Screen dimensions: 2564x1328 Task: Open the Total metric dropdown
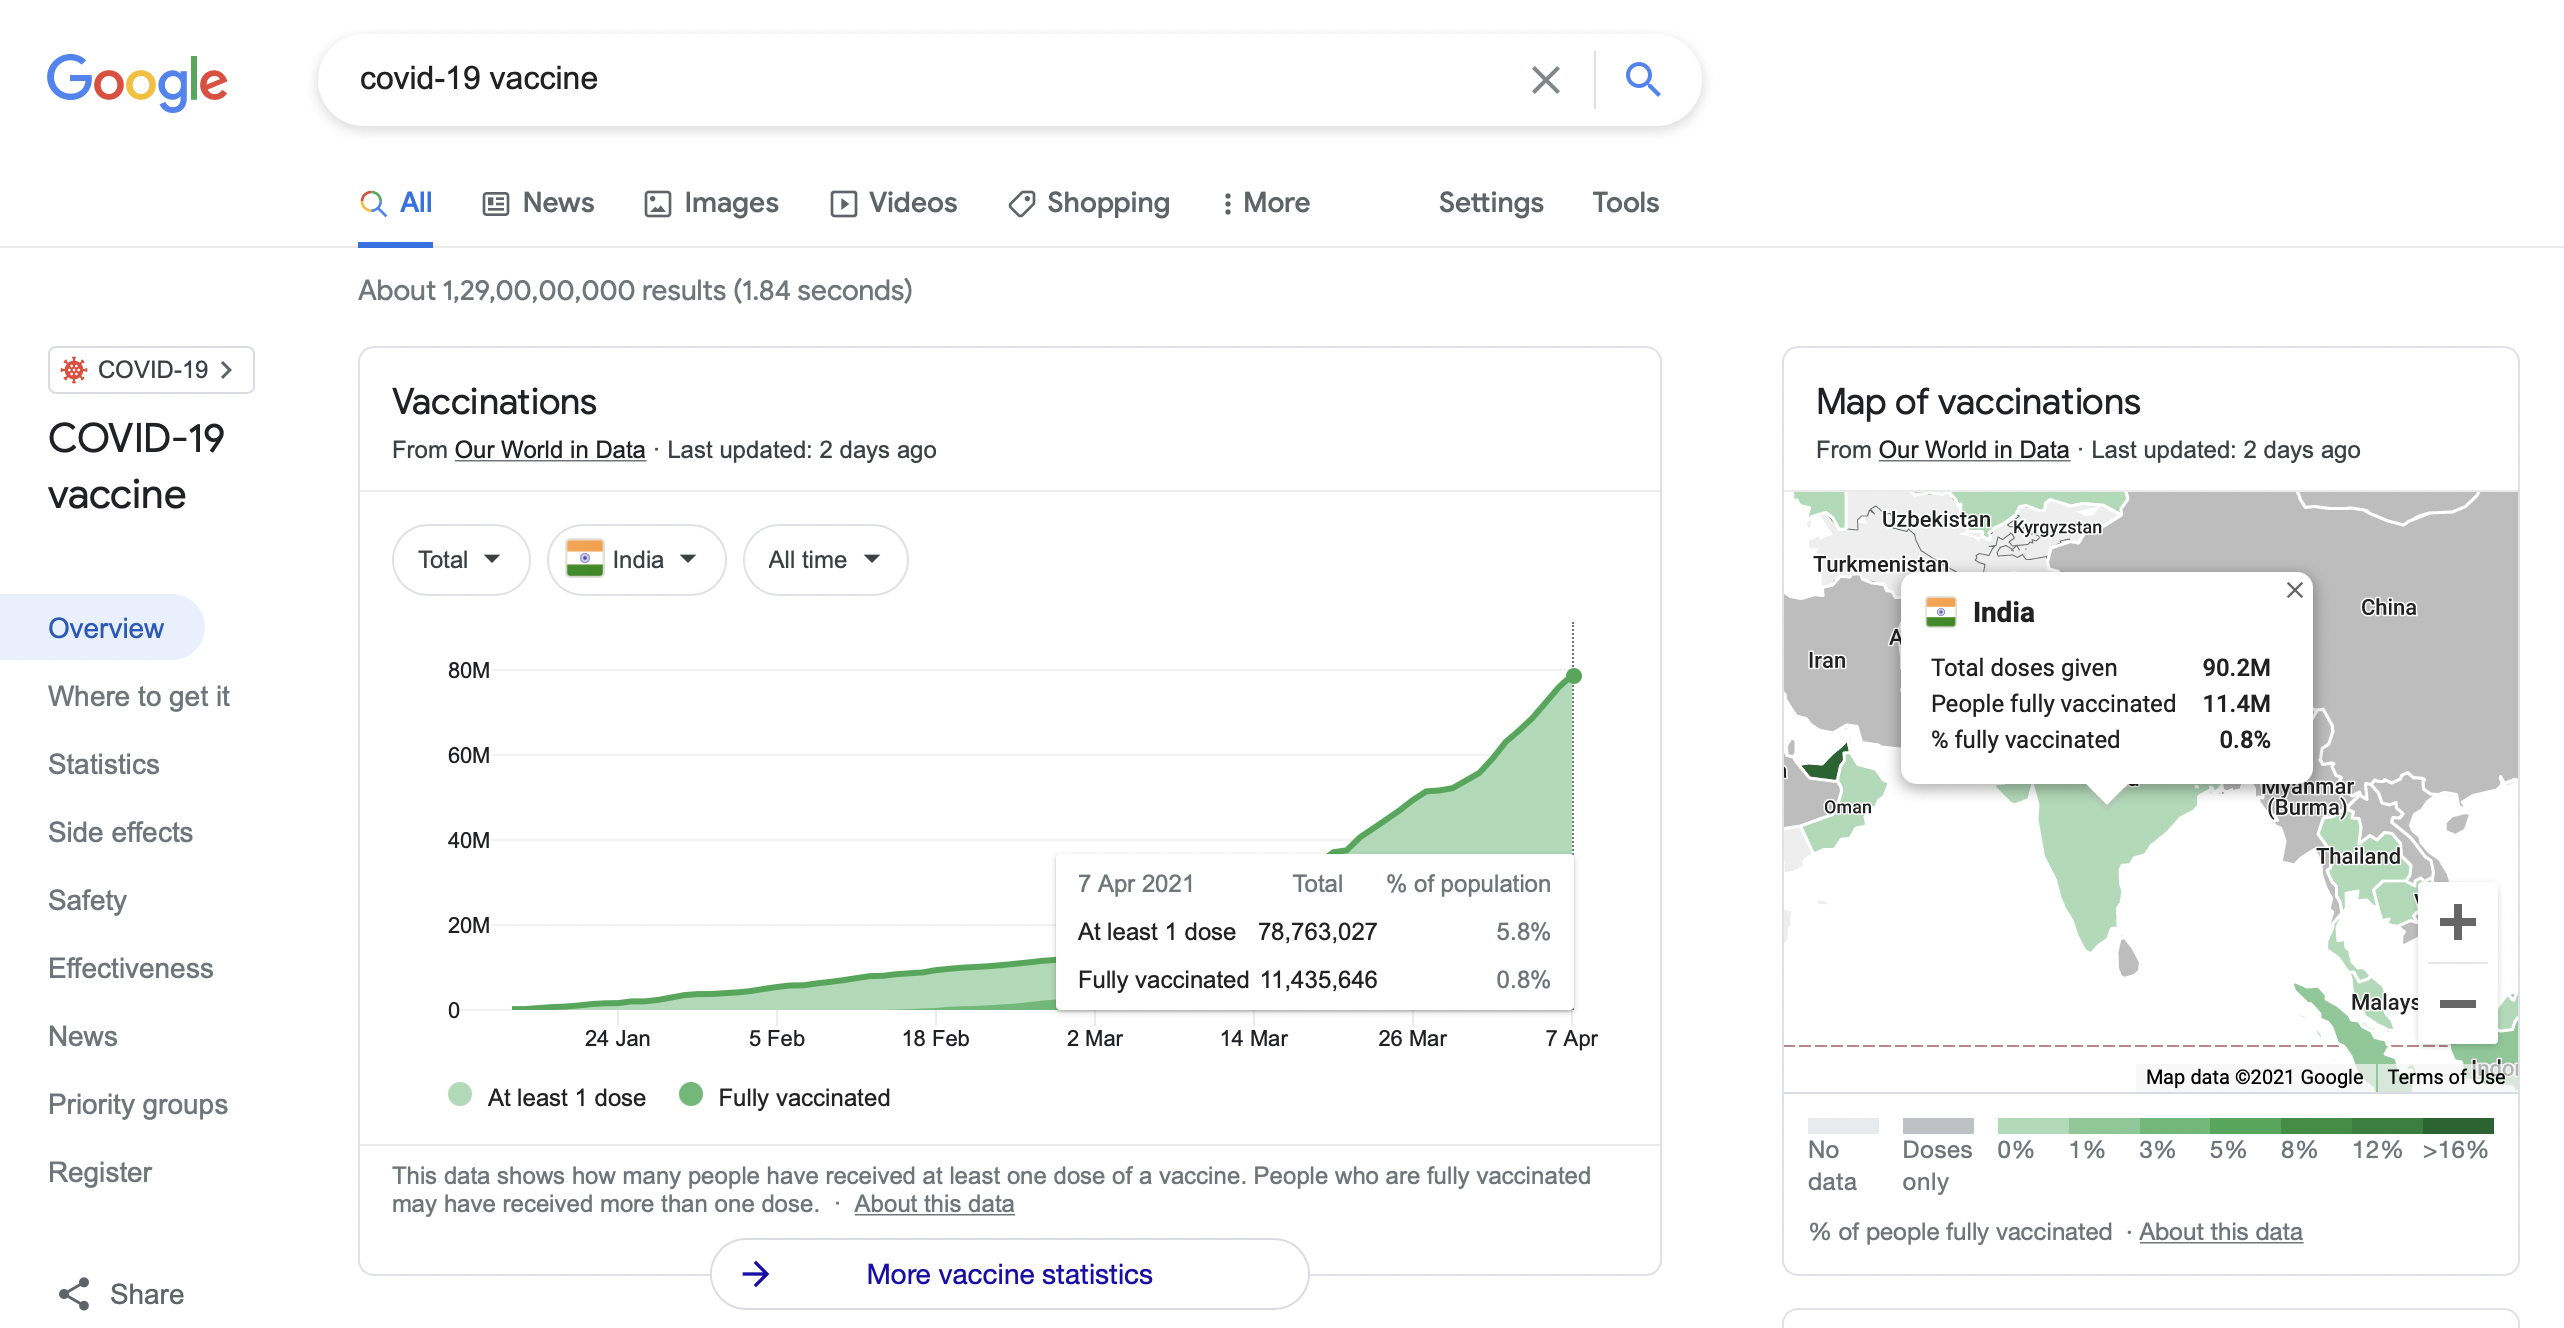[x=460, y=560]
